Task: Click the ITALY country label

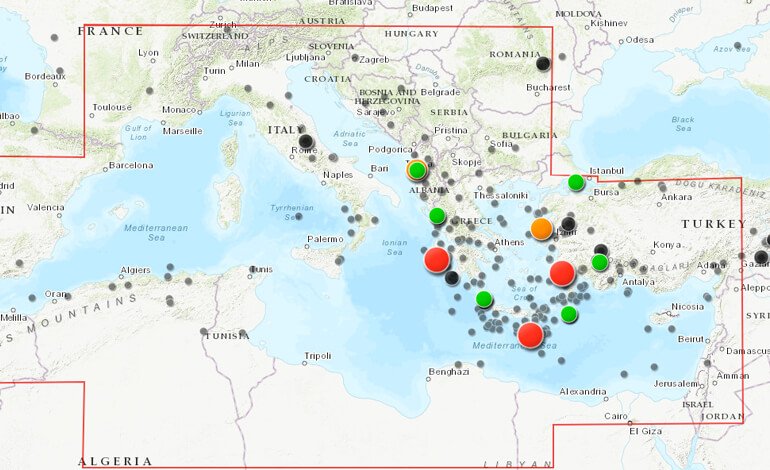Action: [x=286, y=130]
